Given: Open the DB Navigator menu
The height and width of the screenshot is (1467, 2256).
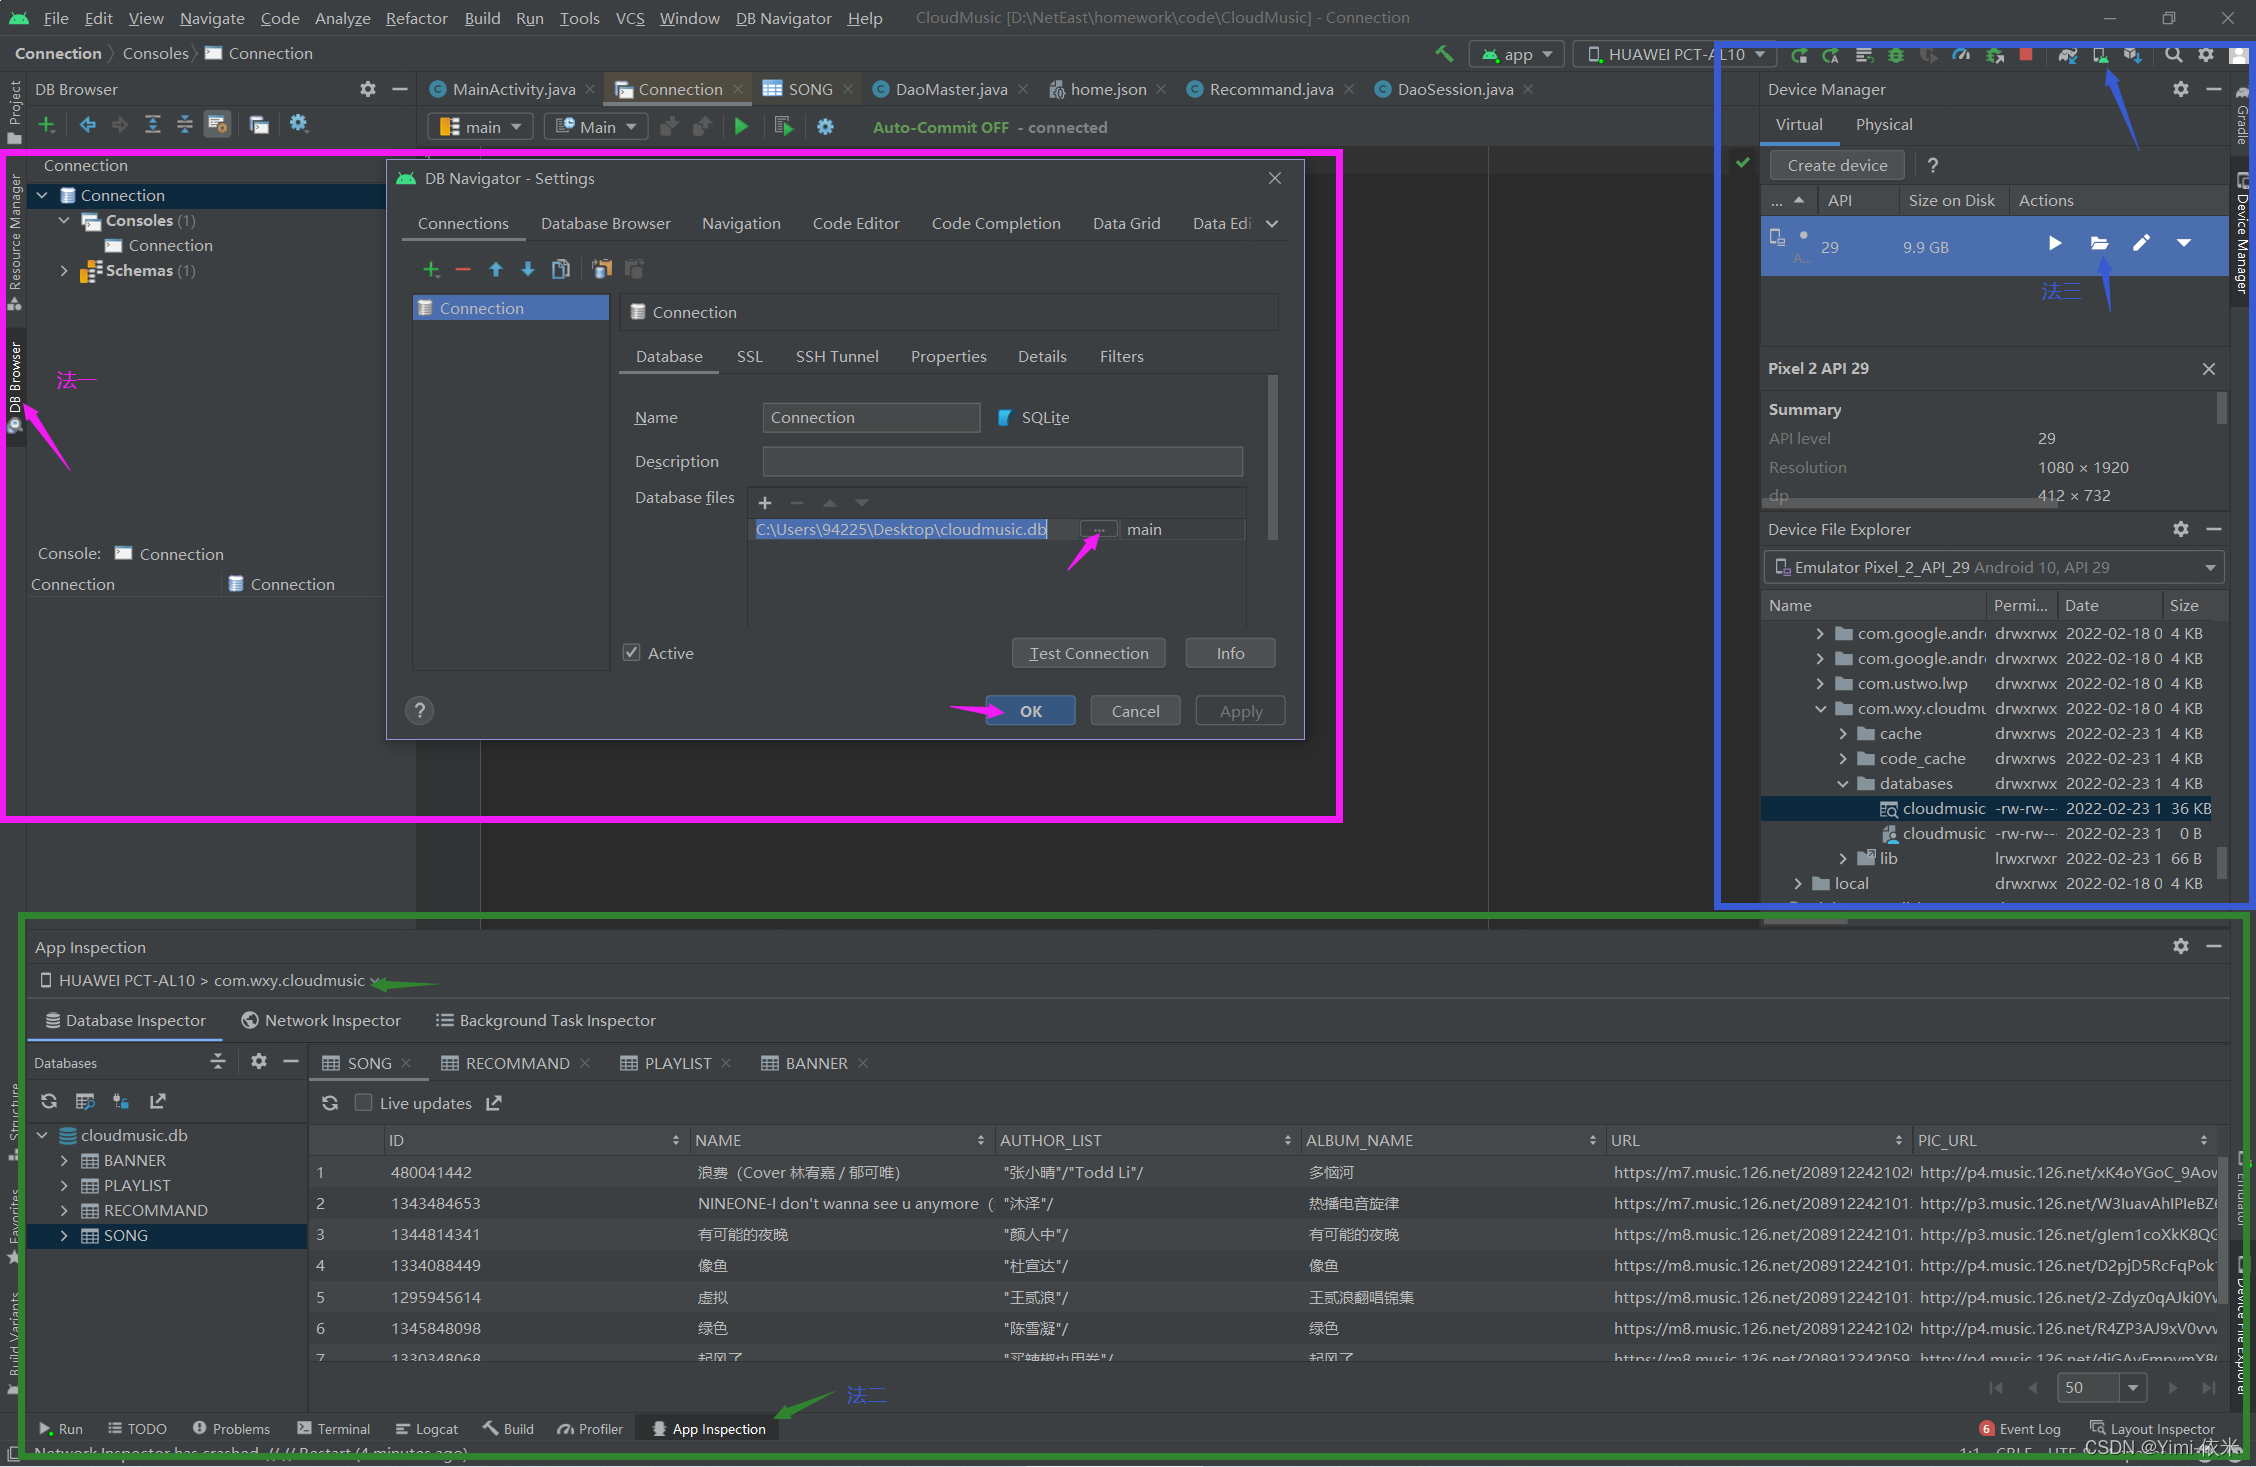Looking at the screenshot, I should (783, 18).
